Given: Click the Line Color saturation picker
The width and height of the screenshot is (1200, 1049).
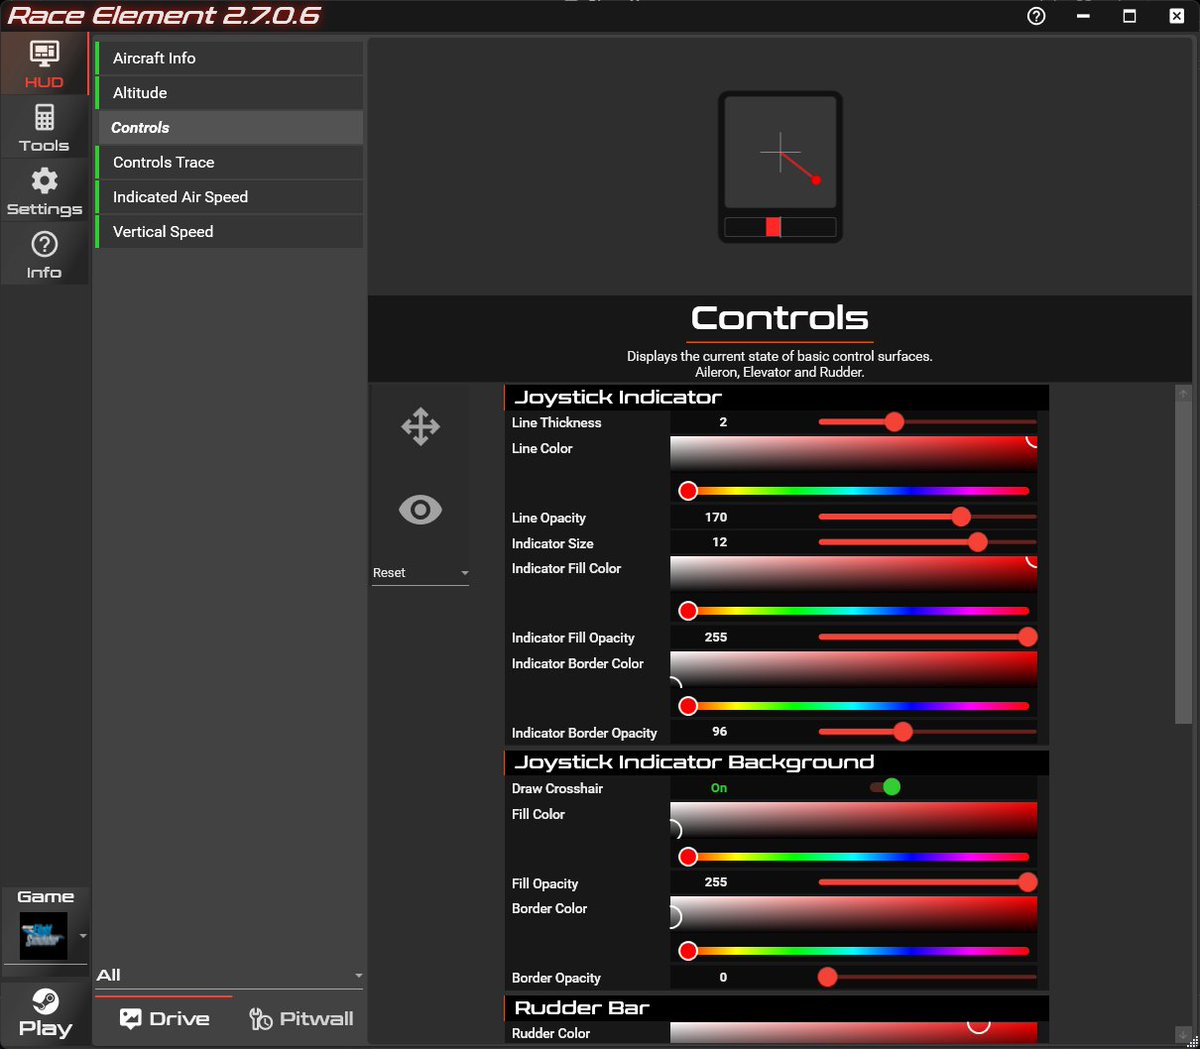Looking at the screenshot, I should click(853, 453).
